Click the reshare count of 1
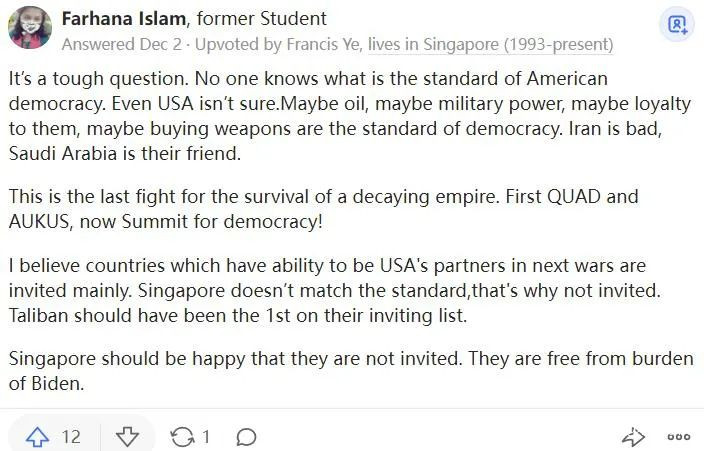Screen dimensions: 704x451 pyautogui.click(x=206, y=437)
